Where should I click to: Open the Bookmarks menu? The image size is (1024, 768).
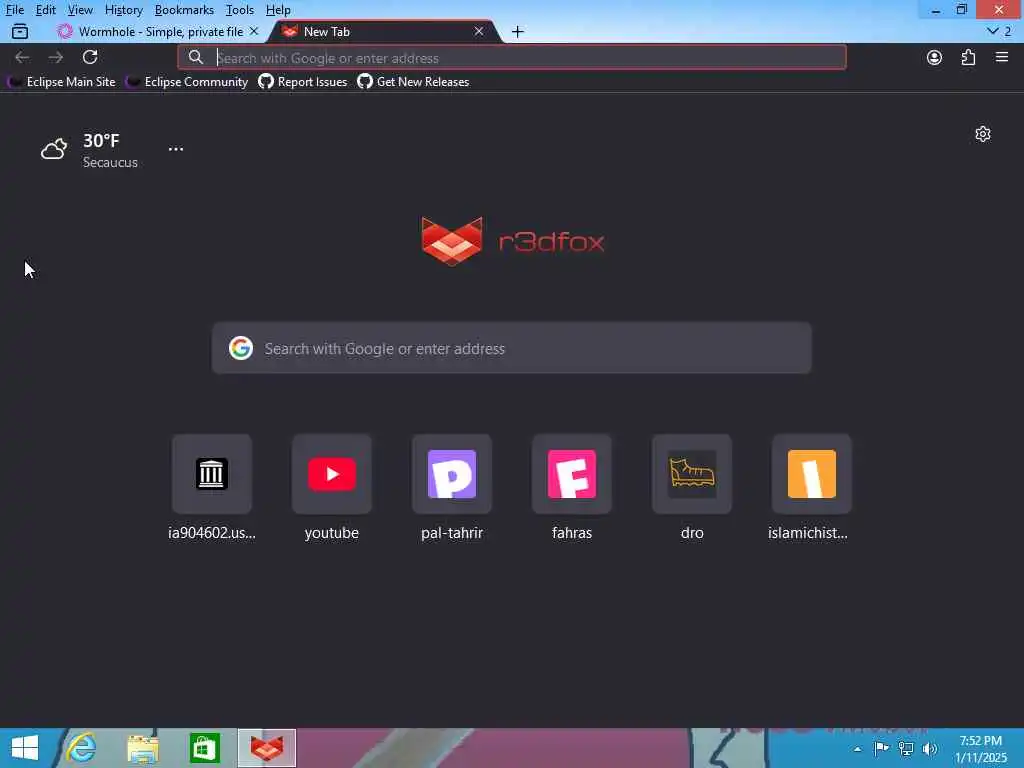184,10
